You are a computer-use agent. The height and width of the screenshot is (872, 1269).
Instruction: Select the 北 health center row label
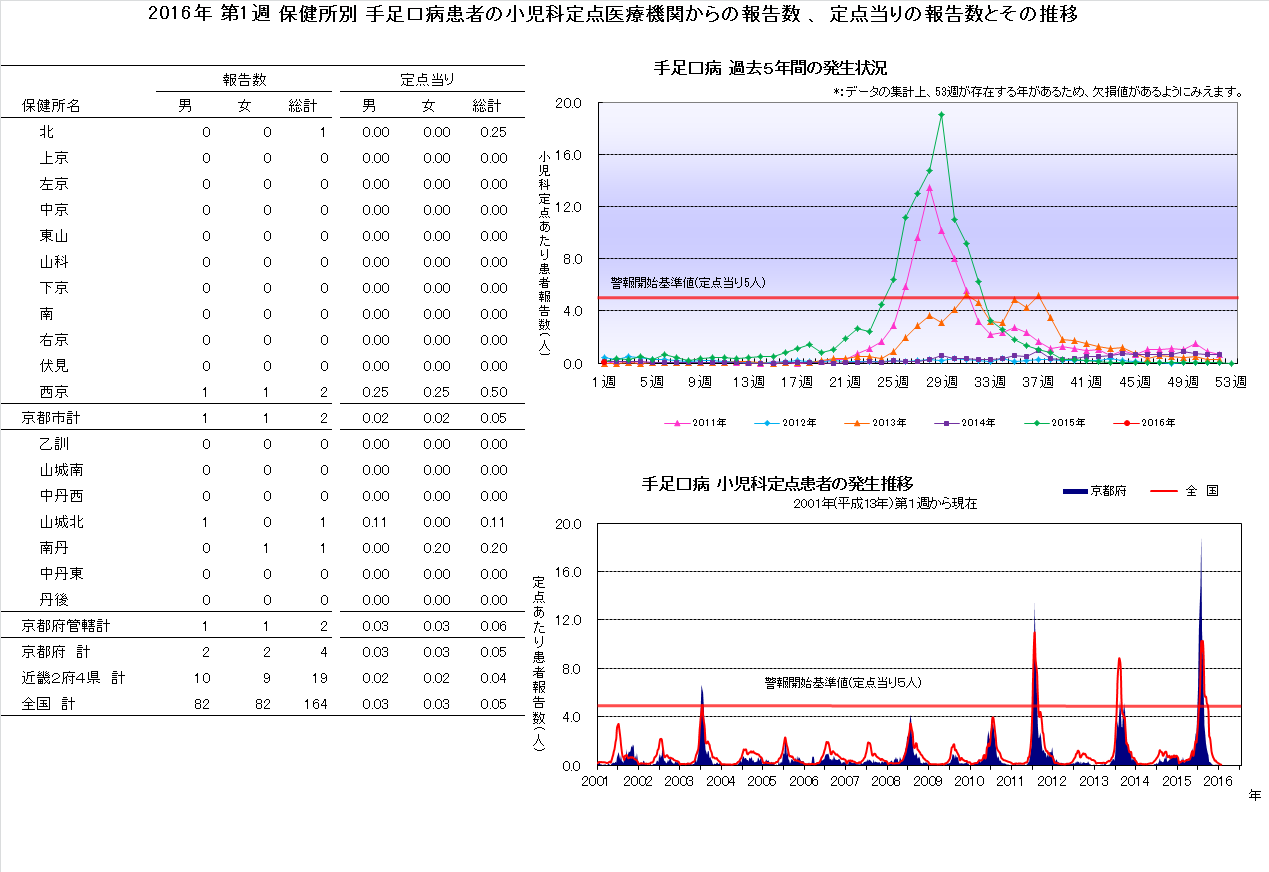(x=47, y=132)
